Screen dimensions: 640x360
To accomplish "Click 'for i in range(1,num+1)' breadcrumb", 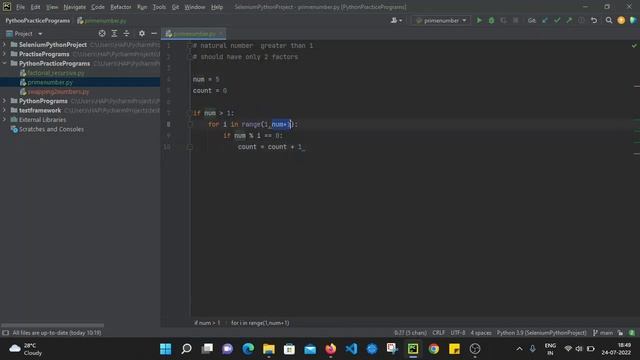I will tap(260, 323).
